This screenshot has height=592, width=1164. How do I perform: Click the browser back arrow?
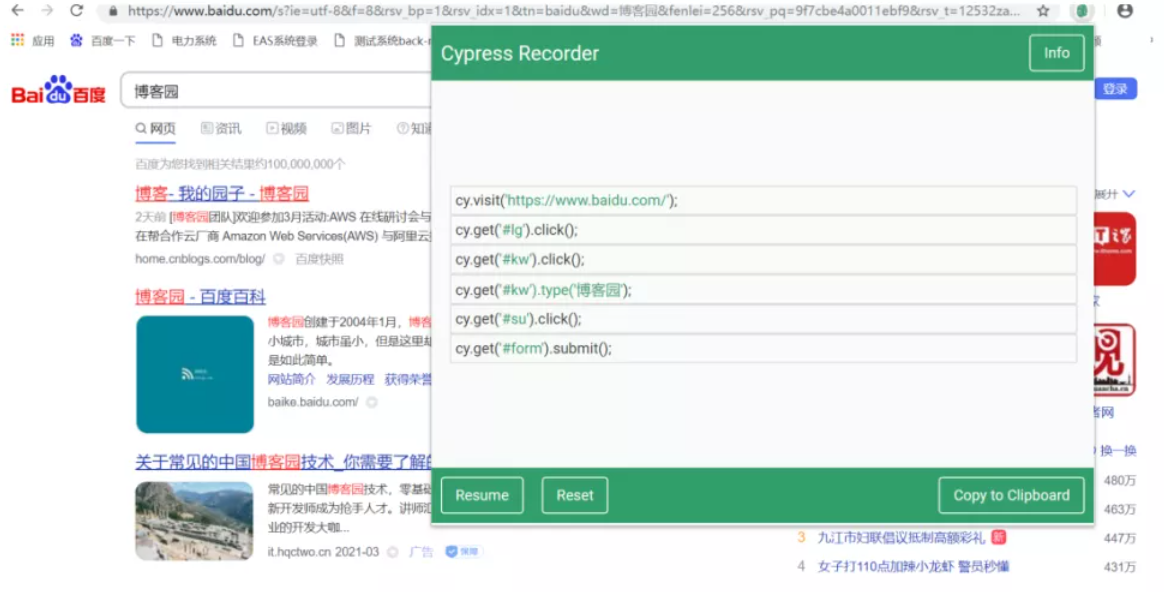coord(17,11)
